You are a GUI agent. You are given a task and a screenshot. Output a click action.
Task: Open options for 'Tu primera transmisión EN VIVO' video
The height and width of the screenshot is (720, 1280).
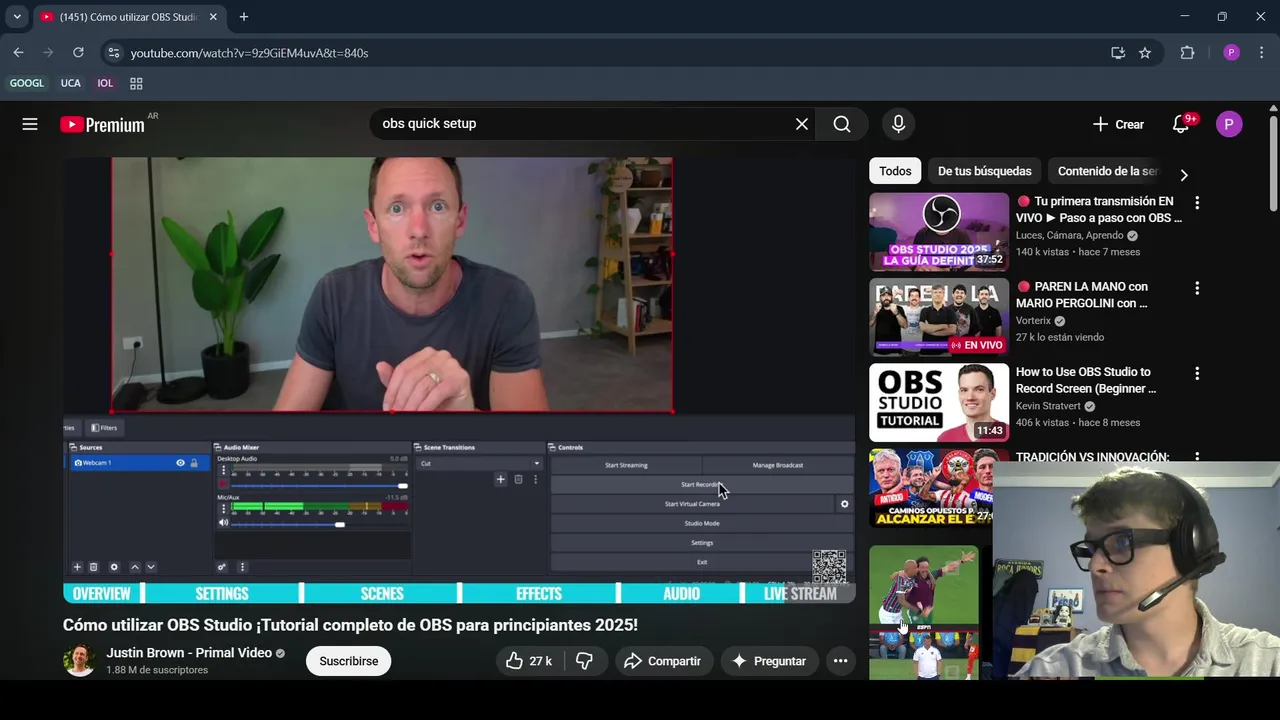coord(1197,203)
